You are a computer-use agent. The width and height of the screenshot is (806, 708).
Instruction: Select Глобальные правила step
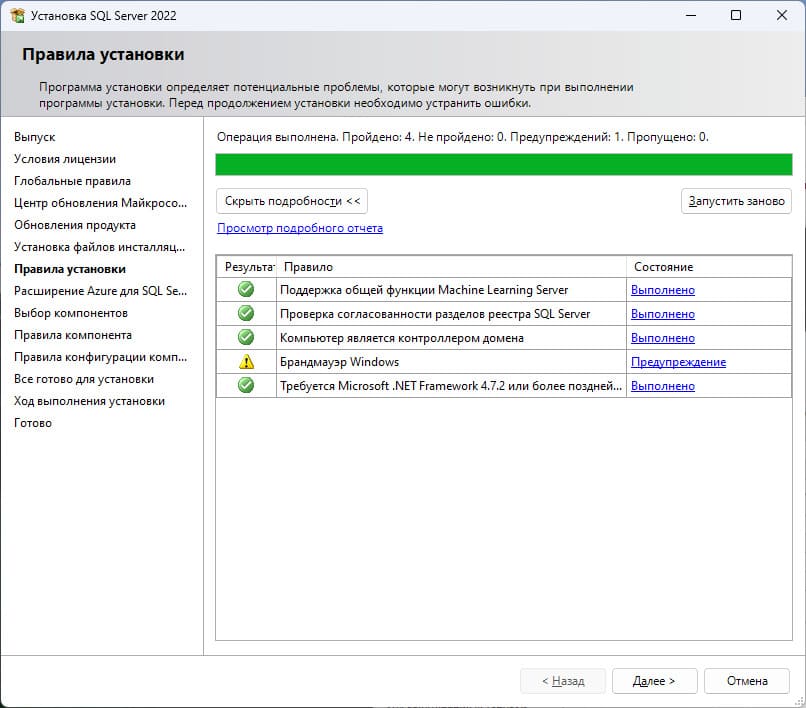pos(72,181)
